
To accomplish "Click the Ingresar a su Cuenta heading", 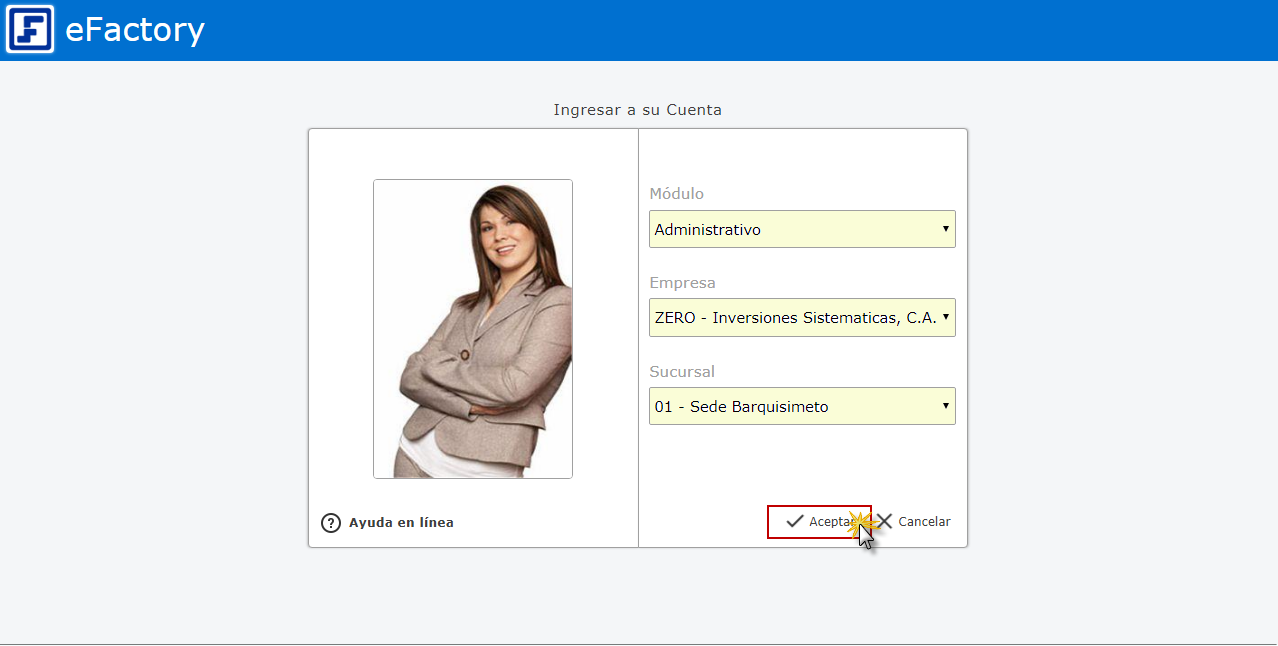I will click(637, 110).
